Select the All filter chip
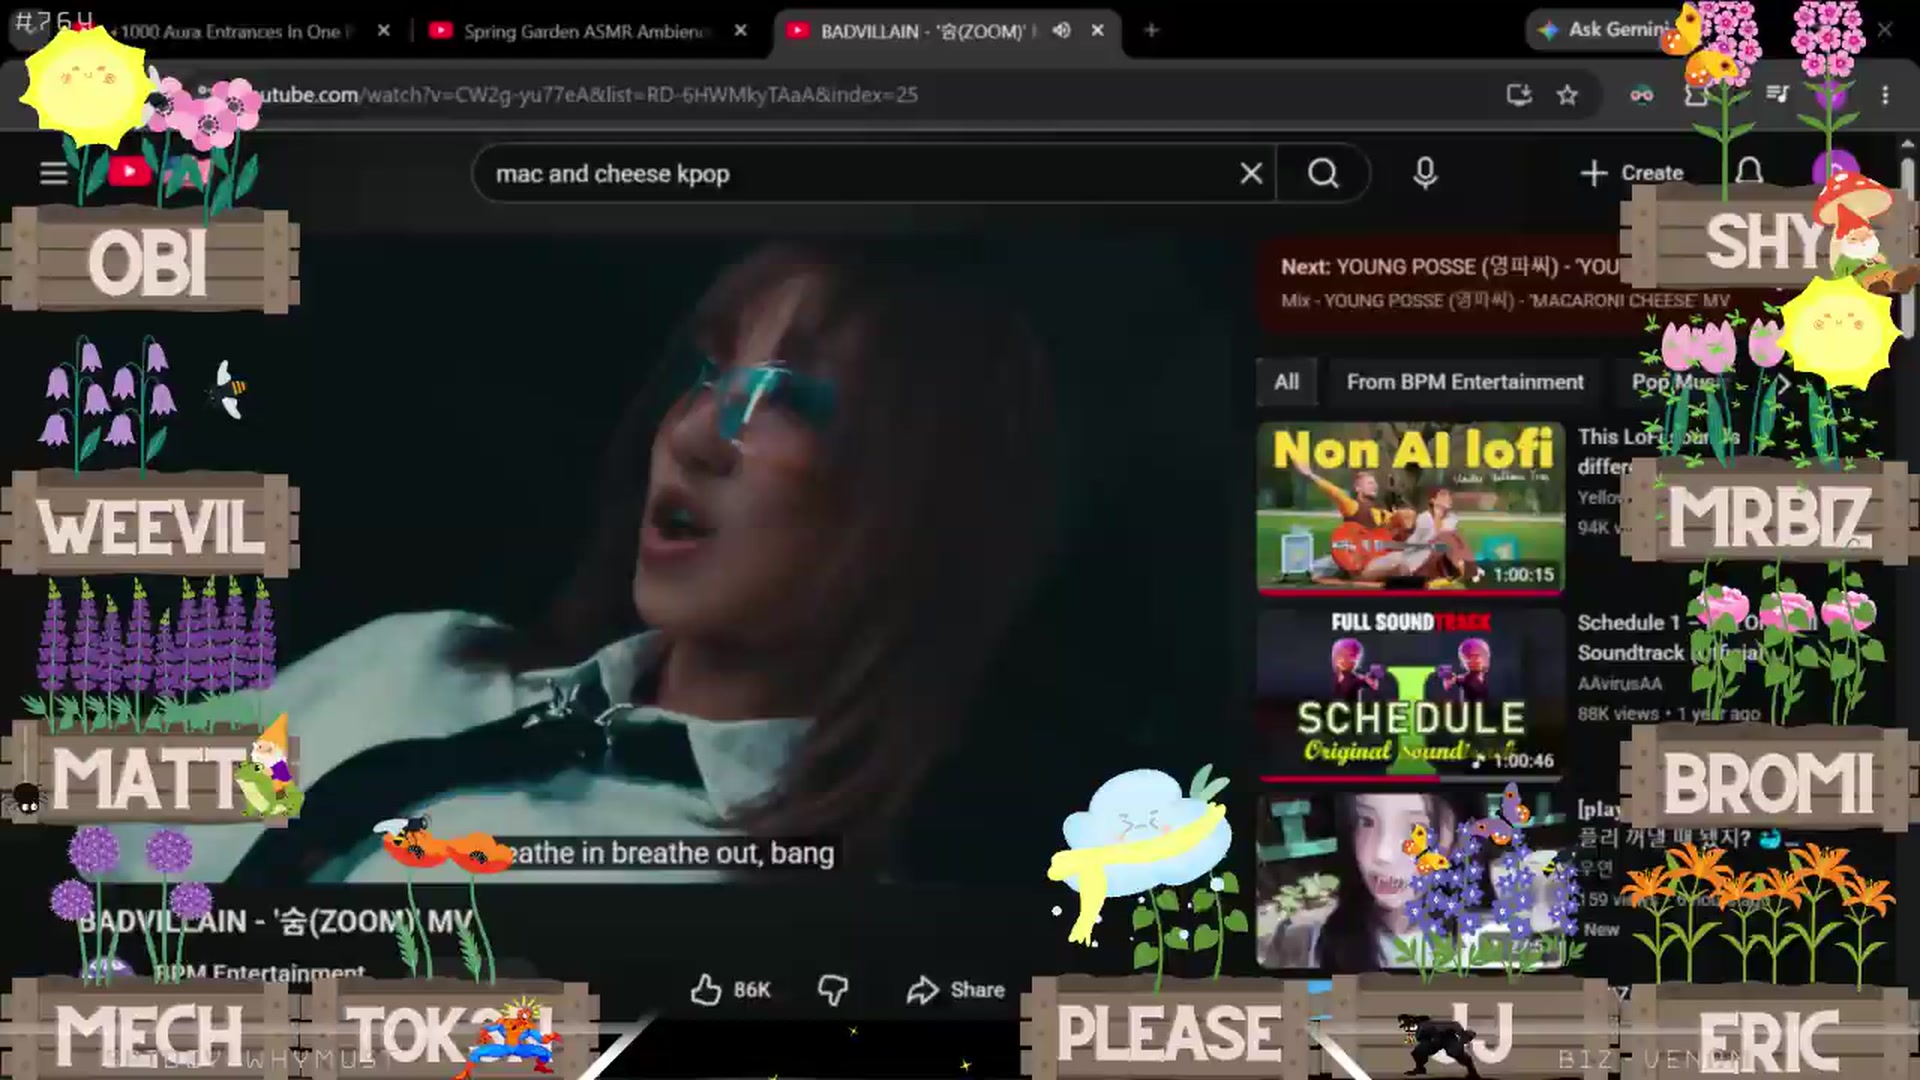 pos(1286,382)
